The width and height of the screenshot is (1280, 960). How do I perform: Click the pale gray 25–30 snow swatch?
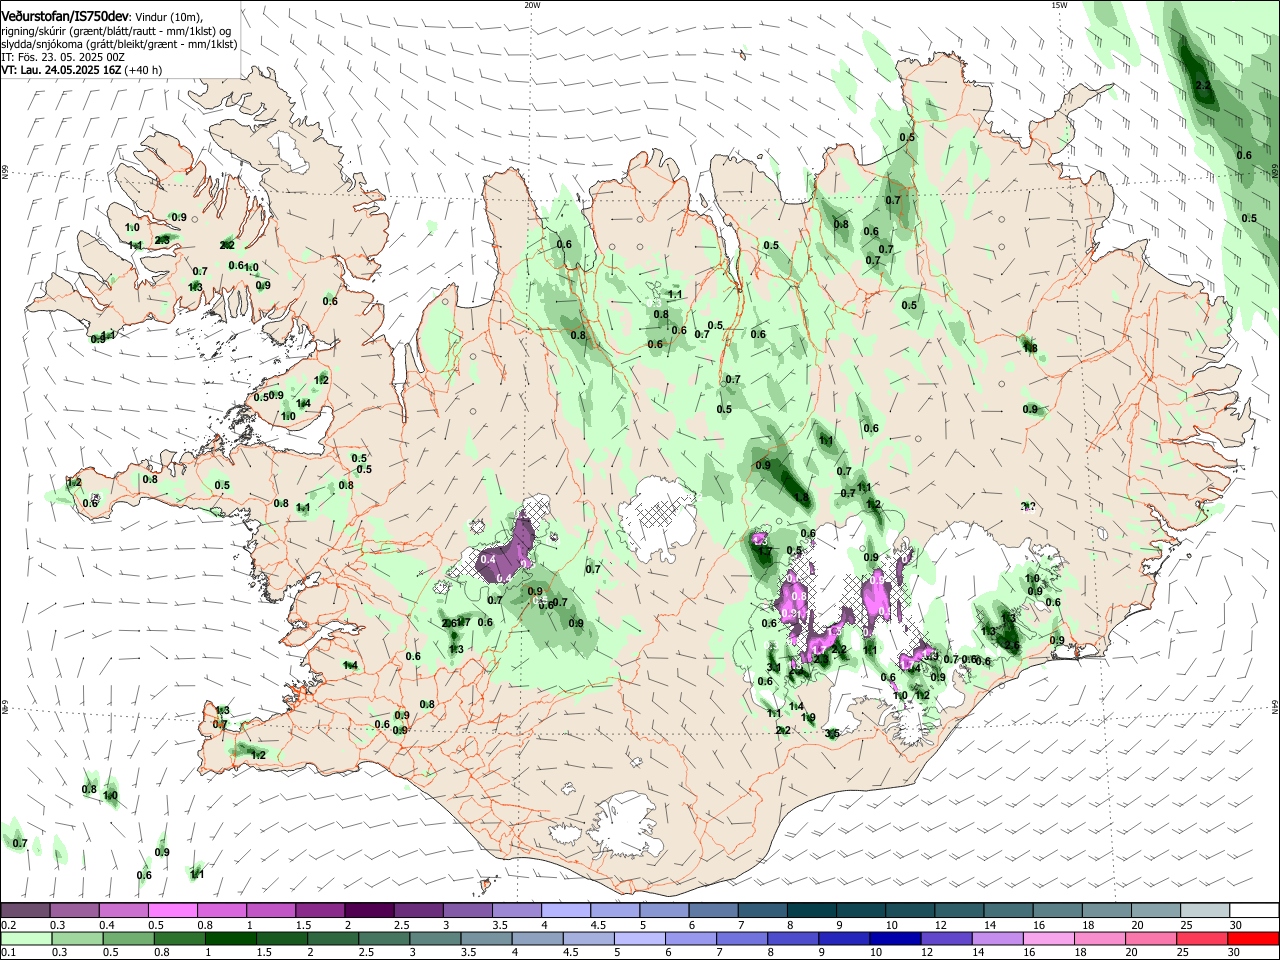pos(1205,910)
